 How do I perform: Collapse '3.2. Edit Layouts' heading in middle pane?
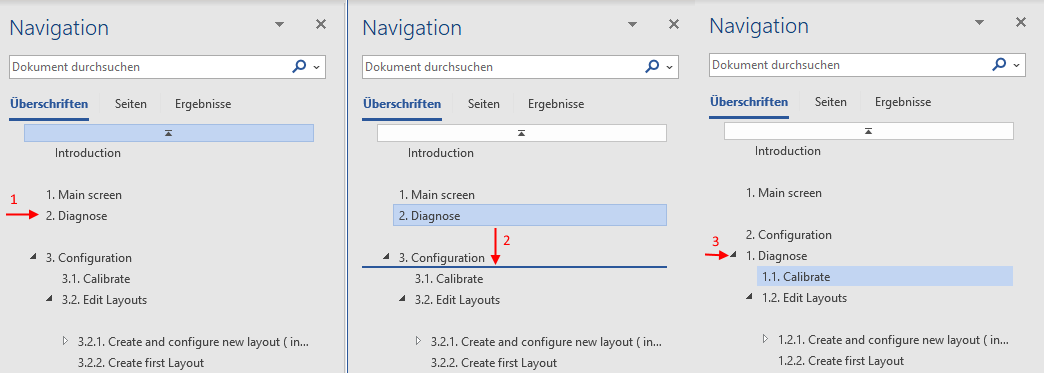[402, 299]
